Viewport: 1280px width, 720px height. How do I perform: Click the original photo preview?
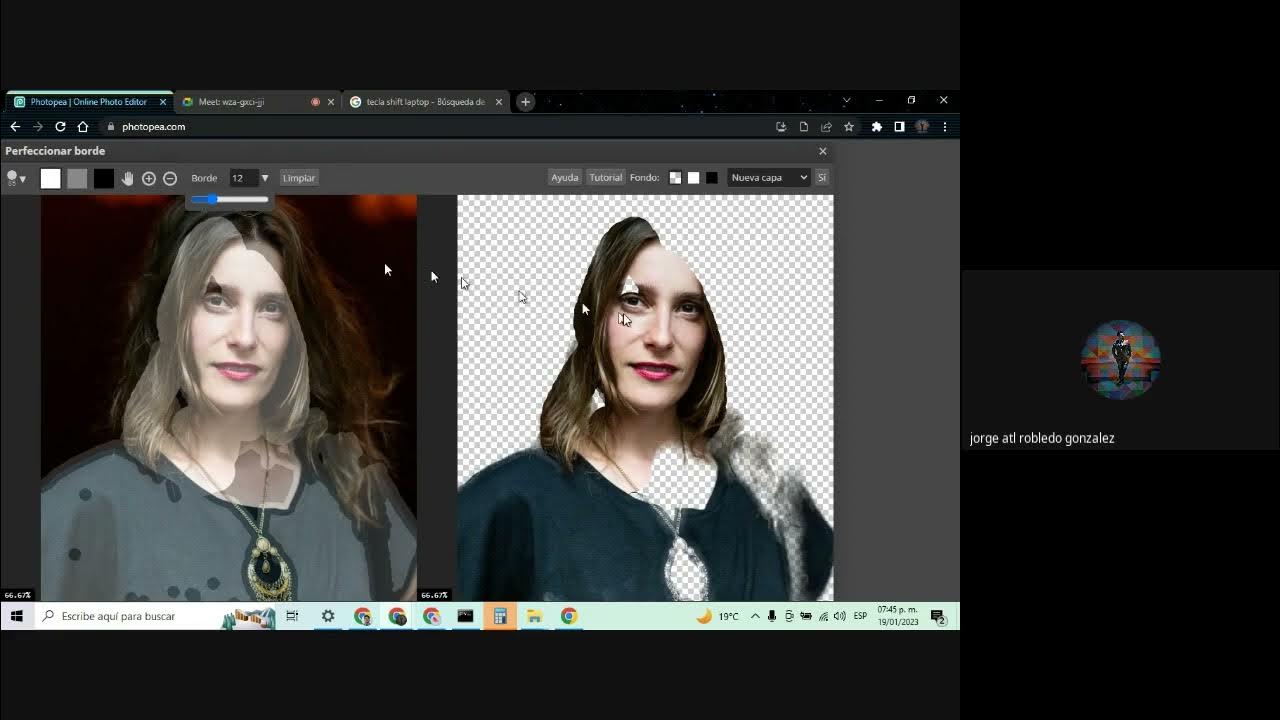pyautogui.click(x=228, y=398)
